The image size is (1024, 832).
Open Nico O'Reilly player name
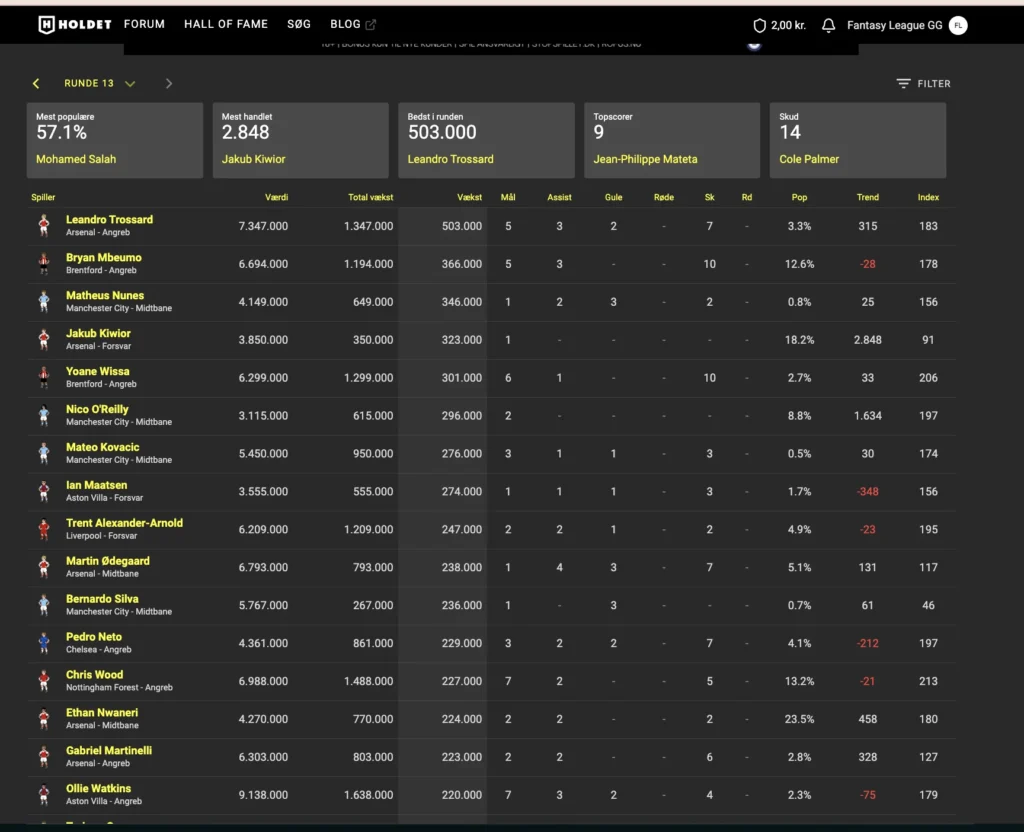pos(97,409)
